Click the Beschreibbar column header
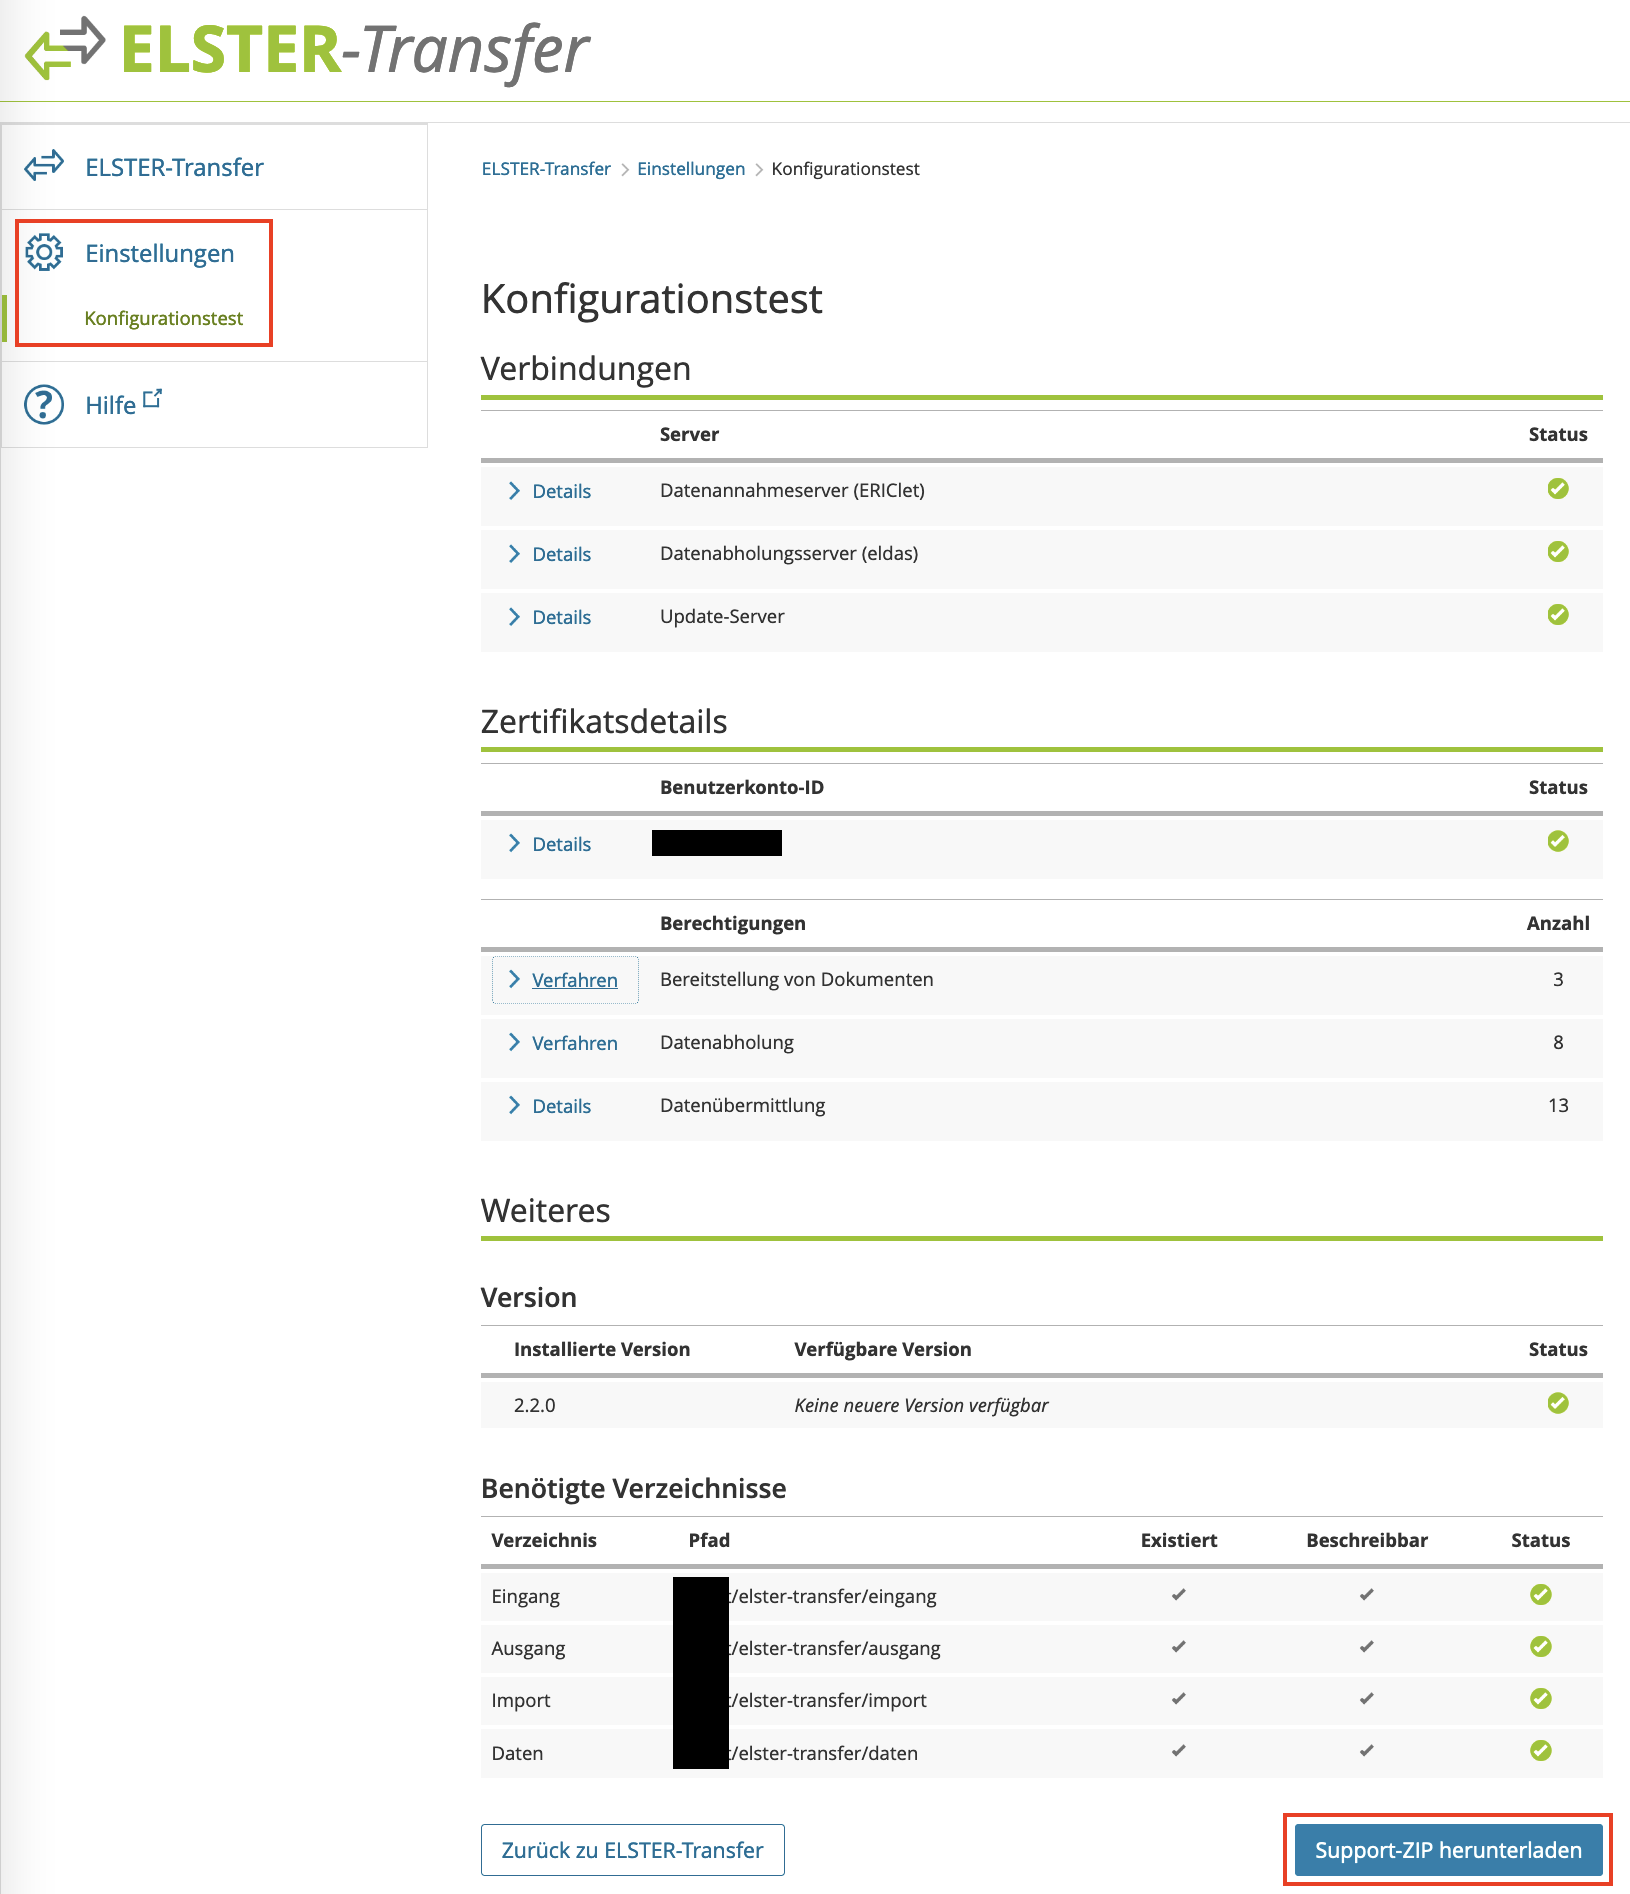1630x1894 pixels. (1367, 1540)
